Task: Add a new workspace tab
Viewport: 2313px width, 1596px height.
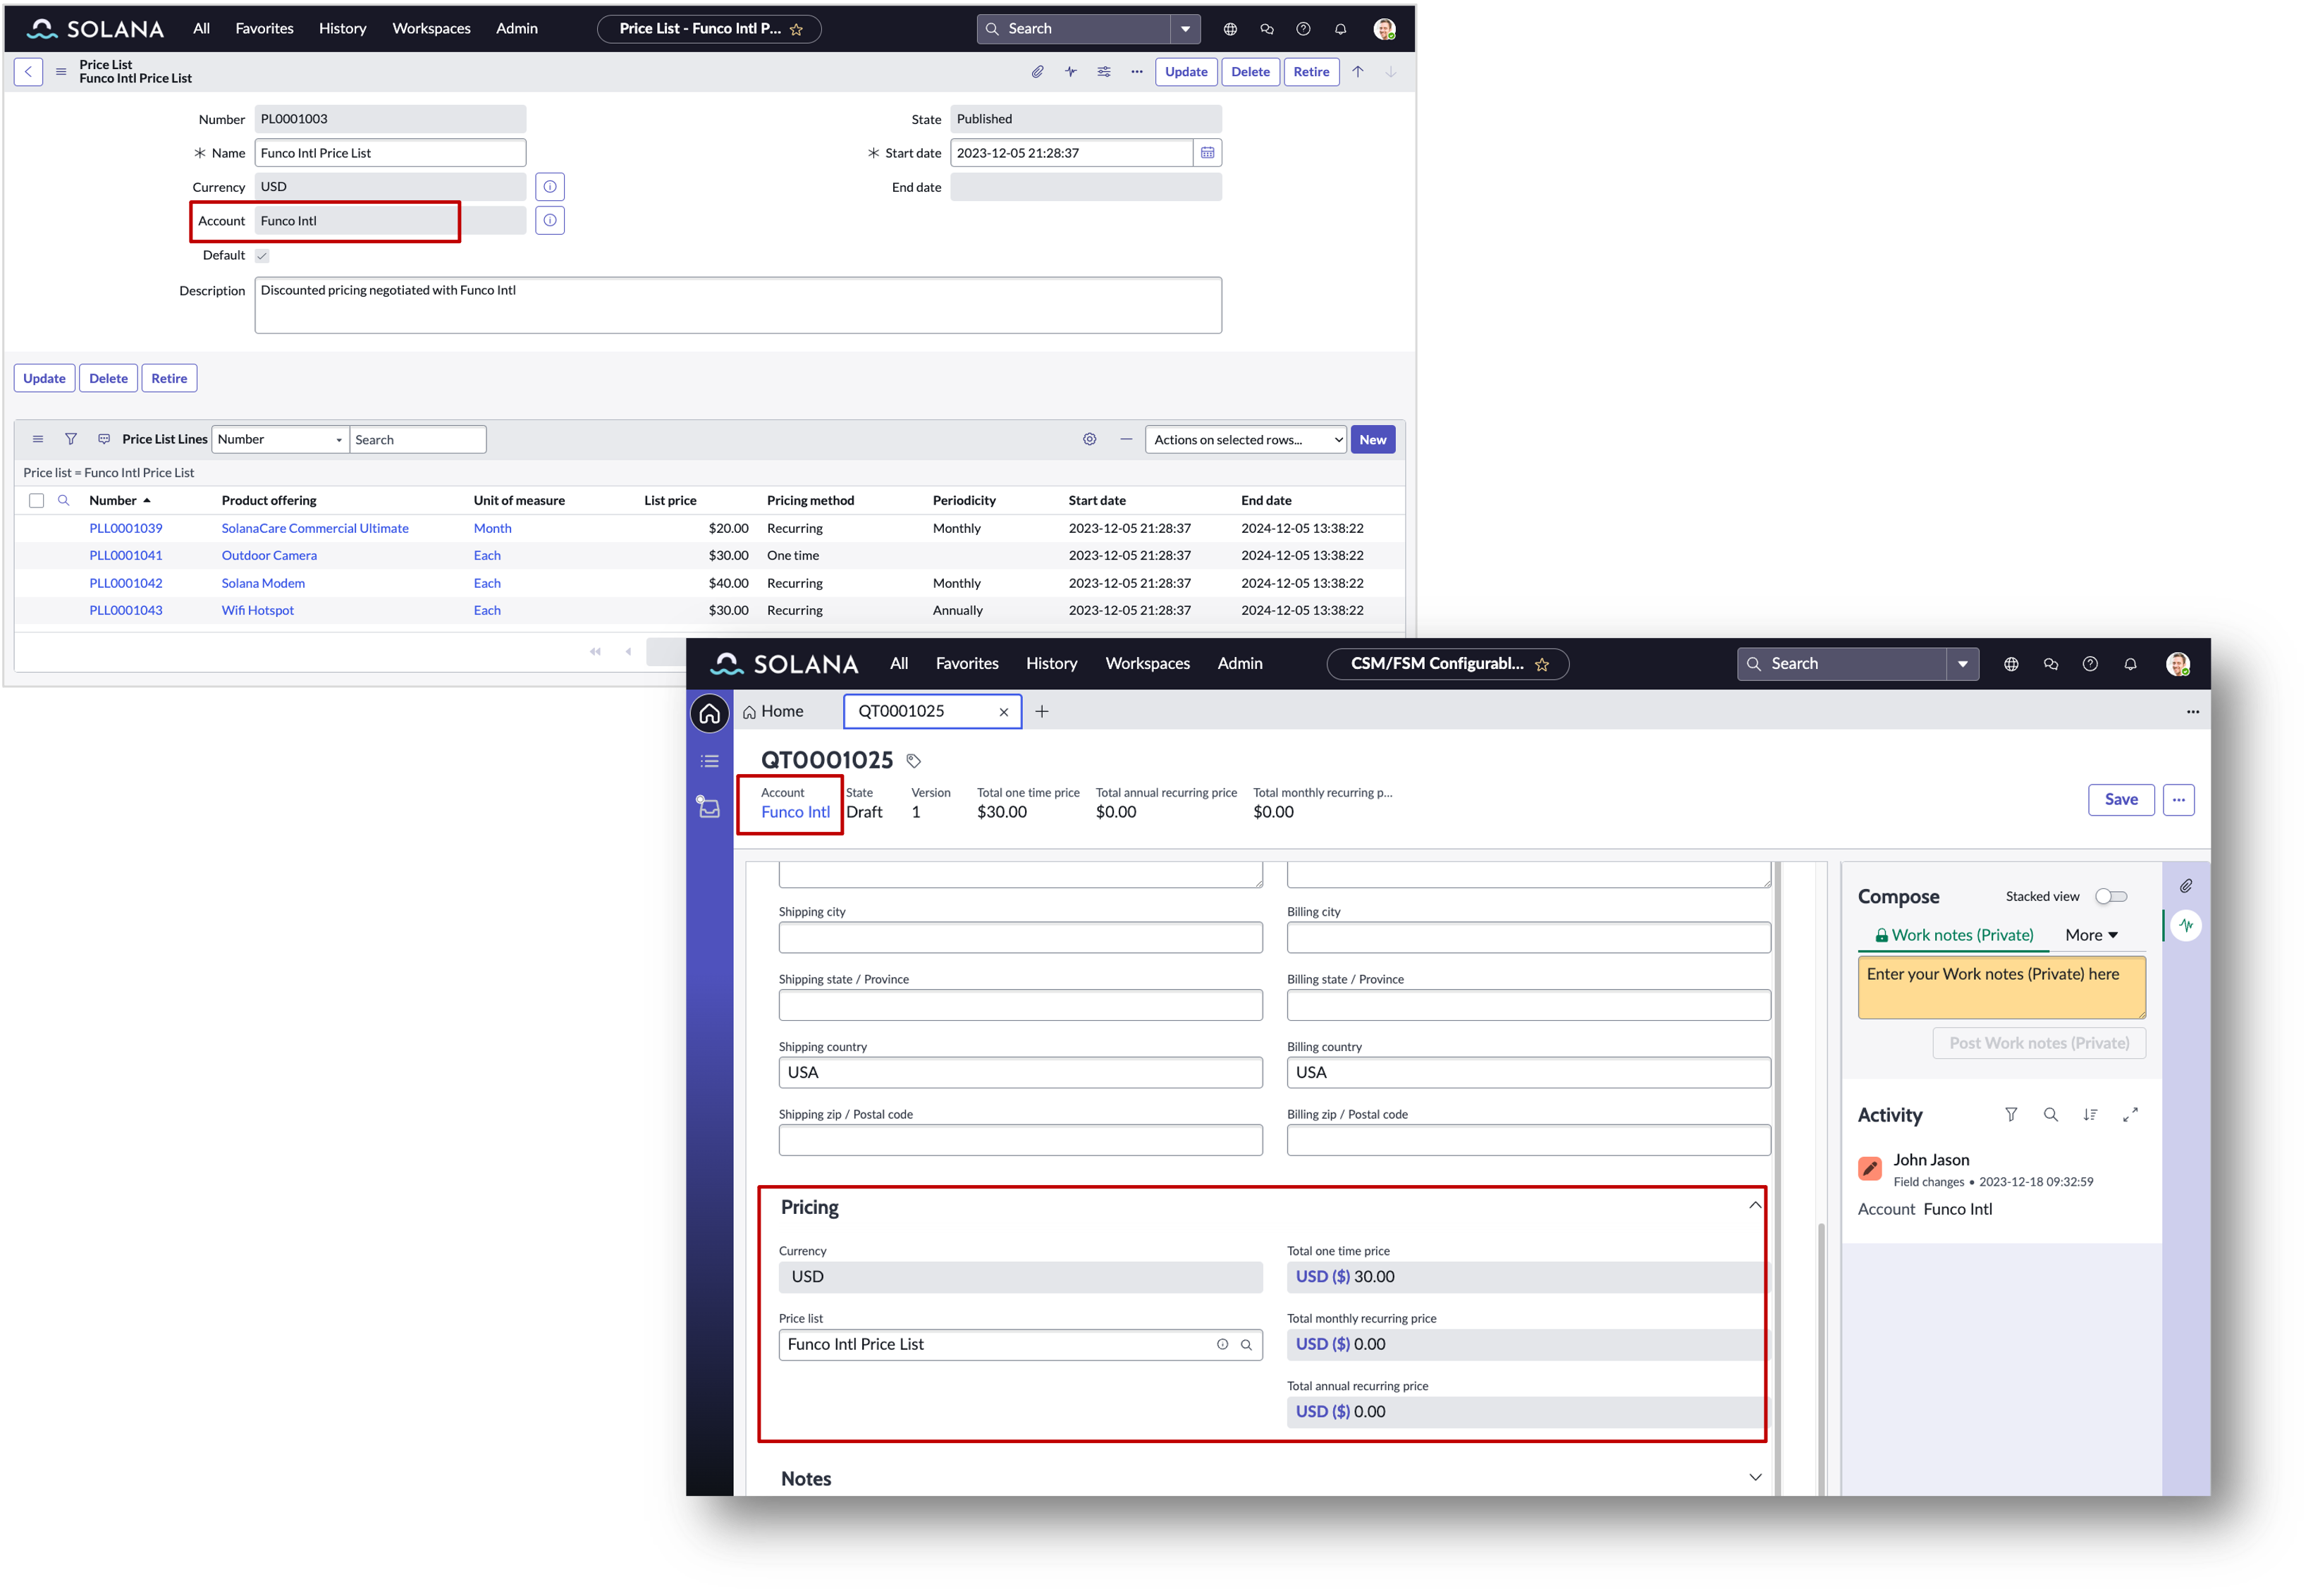Action: [1041, 711]
